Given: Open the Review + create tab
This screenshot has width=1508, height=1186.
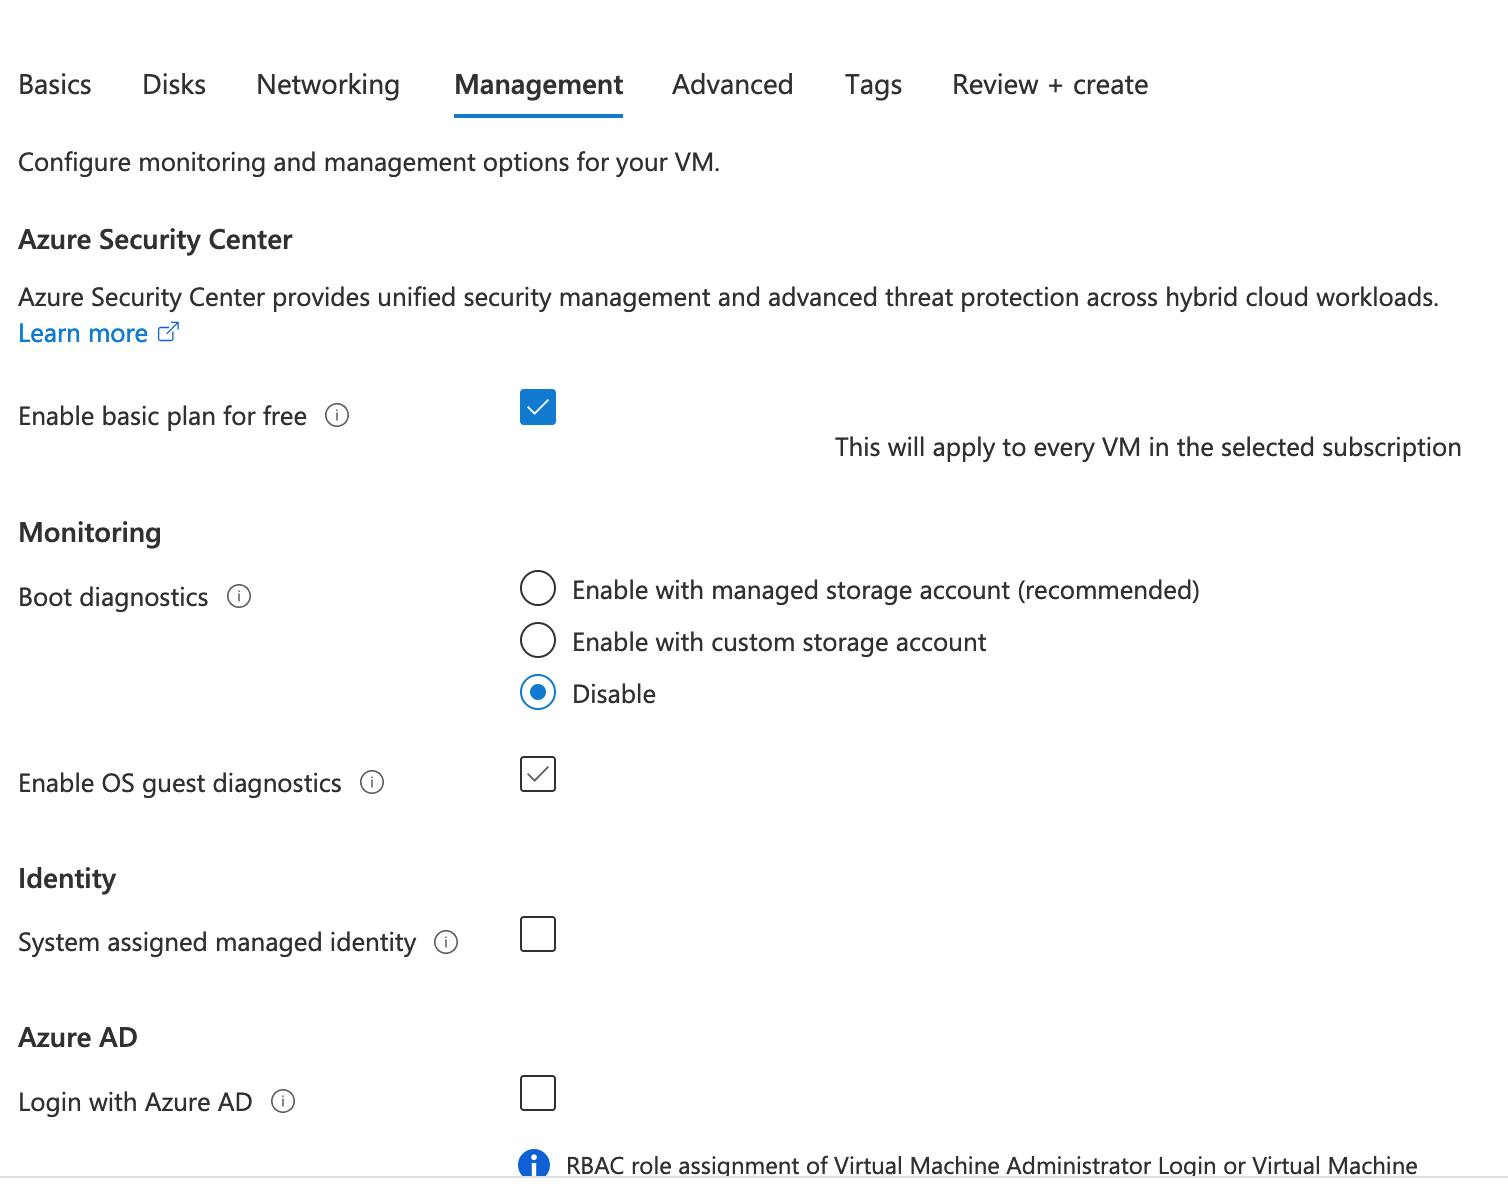Looking at the screenshot, I should 1050,85.
